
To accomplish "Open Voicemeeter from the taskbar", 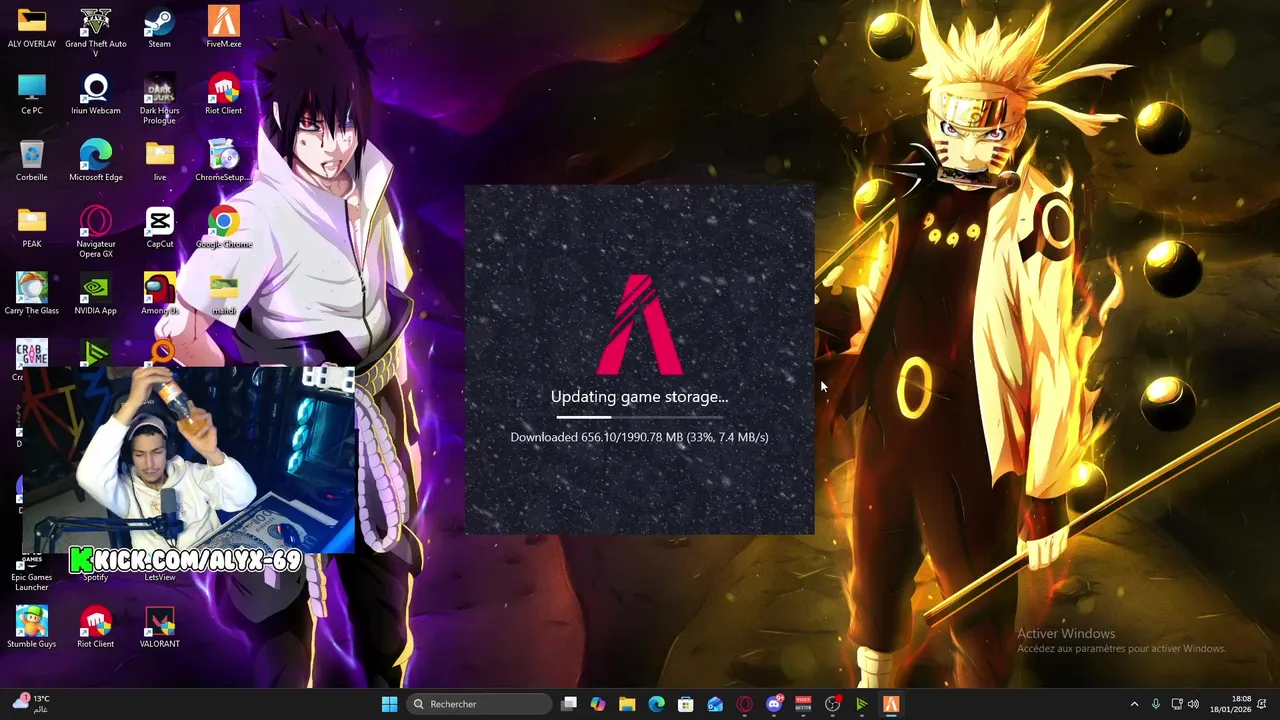I will [x=803, y=704].
